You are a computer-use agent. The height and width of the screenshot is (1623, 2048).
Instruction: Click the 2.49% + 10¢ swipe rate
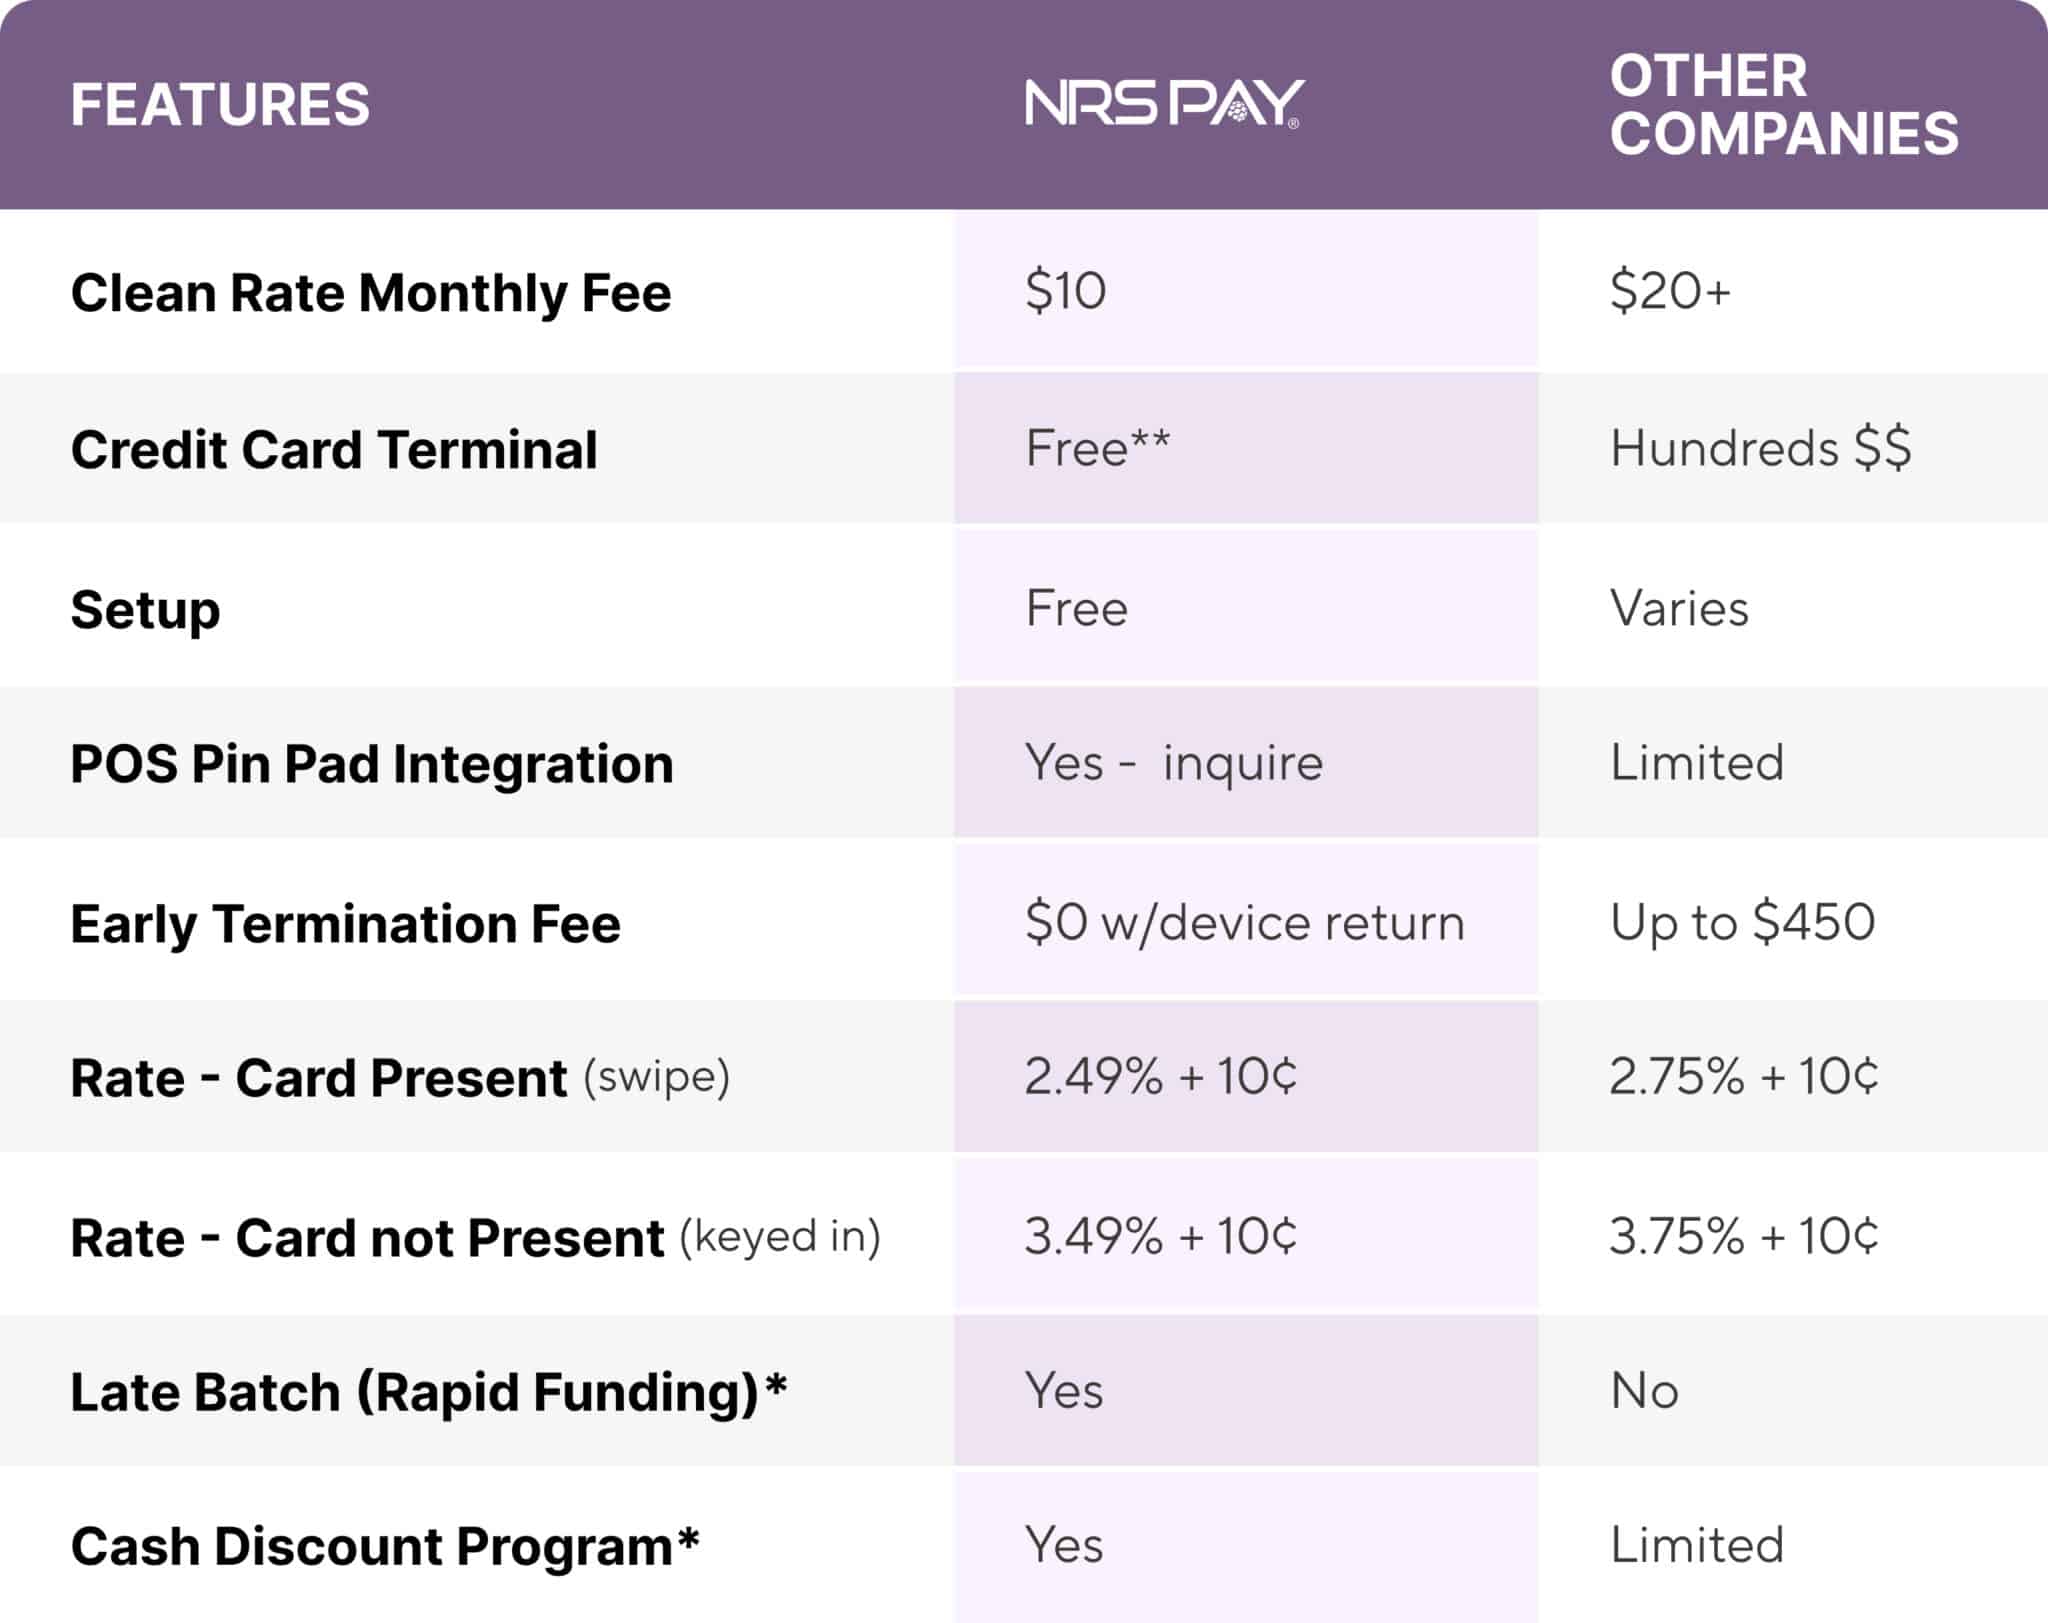pyautogui.click(x=1160, y=1077)
